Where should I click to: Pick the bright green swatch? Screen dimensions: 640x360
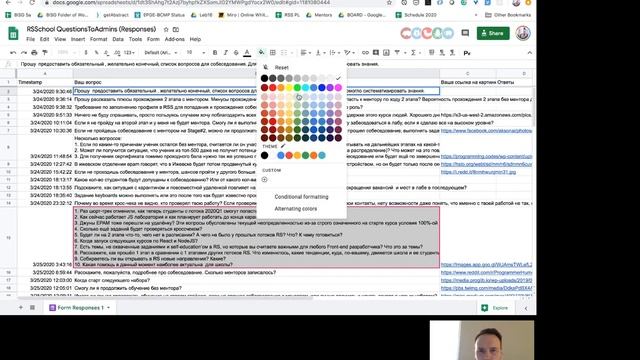pyautogui.click(x=297, y=87)
